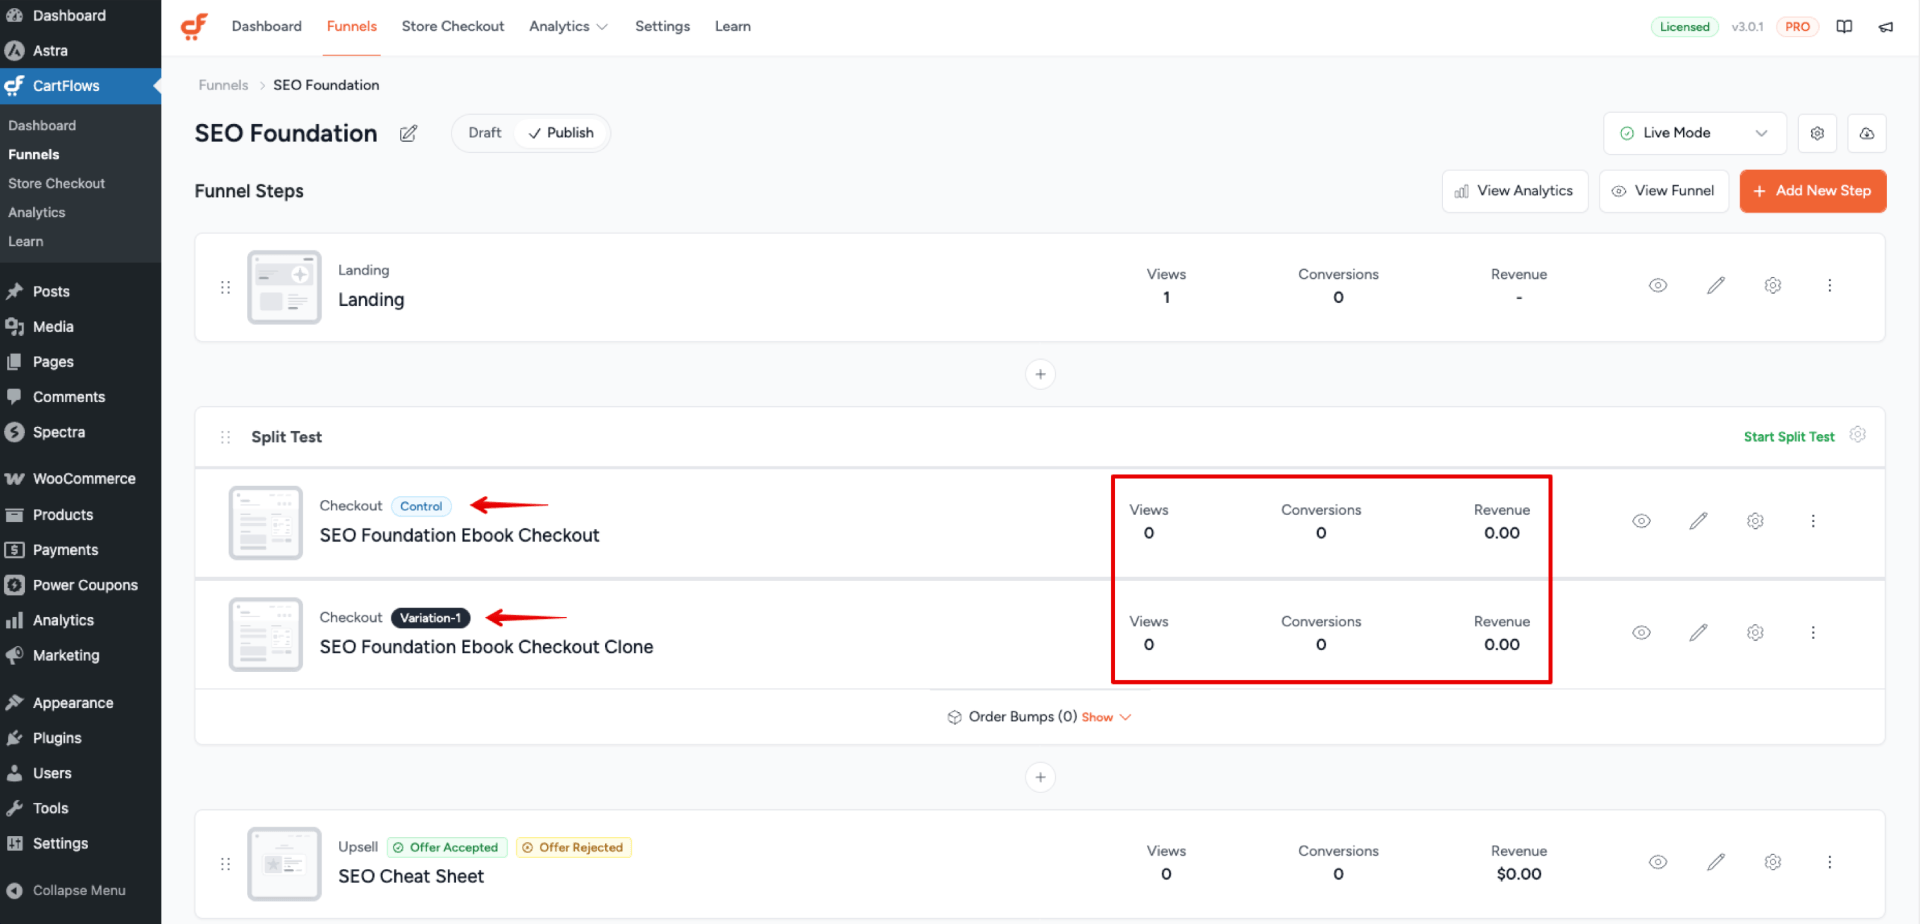
Task: Set funnel status to Draft
Action: [x=485, y=133]
